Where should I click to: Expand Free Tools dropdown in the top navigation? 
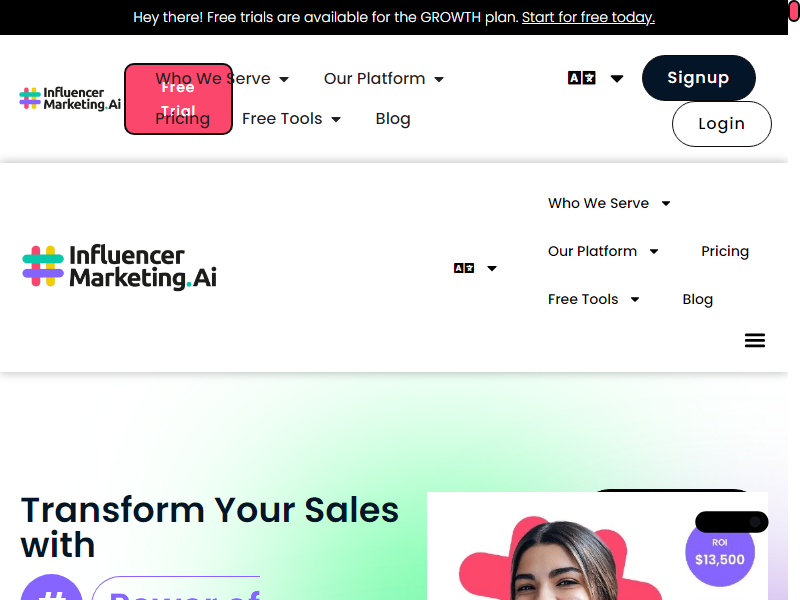(x=291, y=119)
